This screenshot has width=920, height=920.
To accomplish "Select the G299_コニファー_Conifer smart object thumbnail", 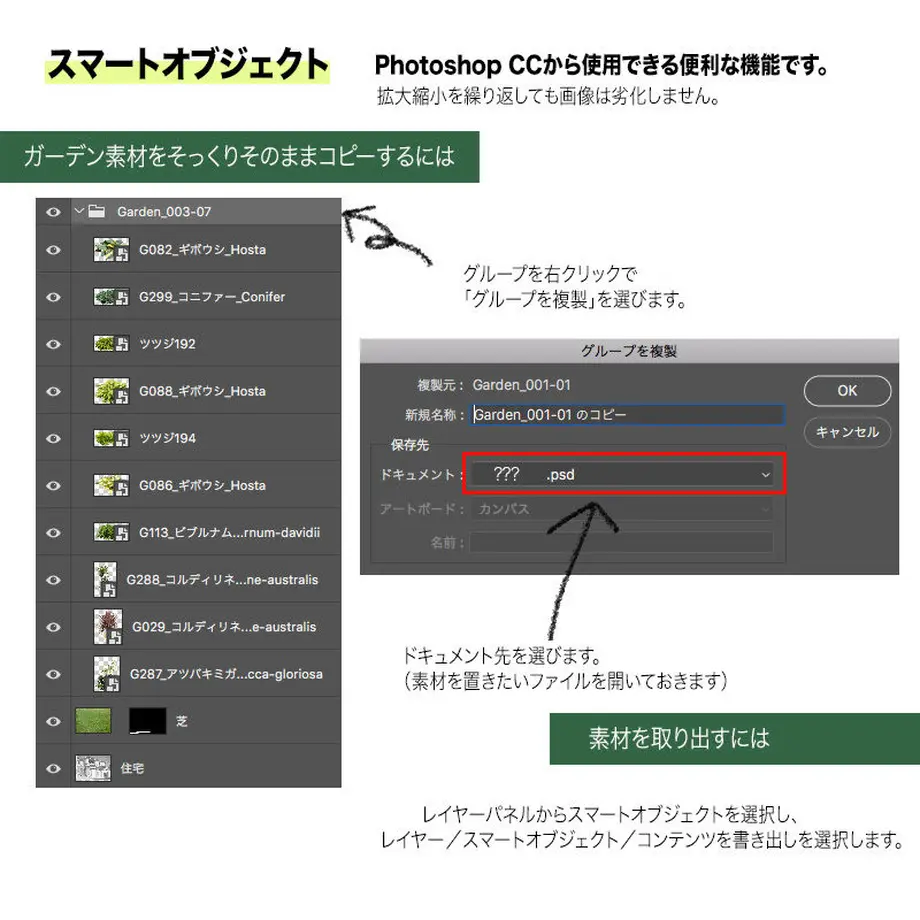I will pyautogui.click(x=111, y=297).
